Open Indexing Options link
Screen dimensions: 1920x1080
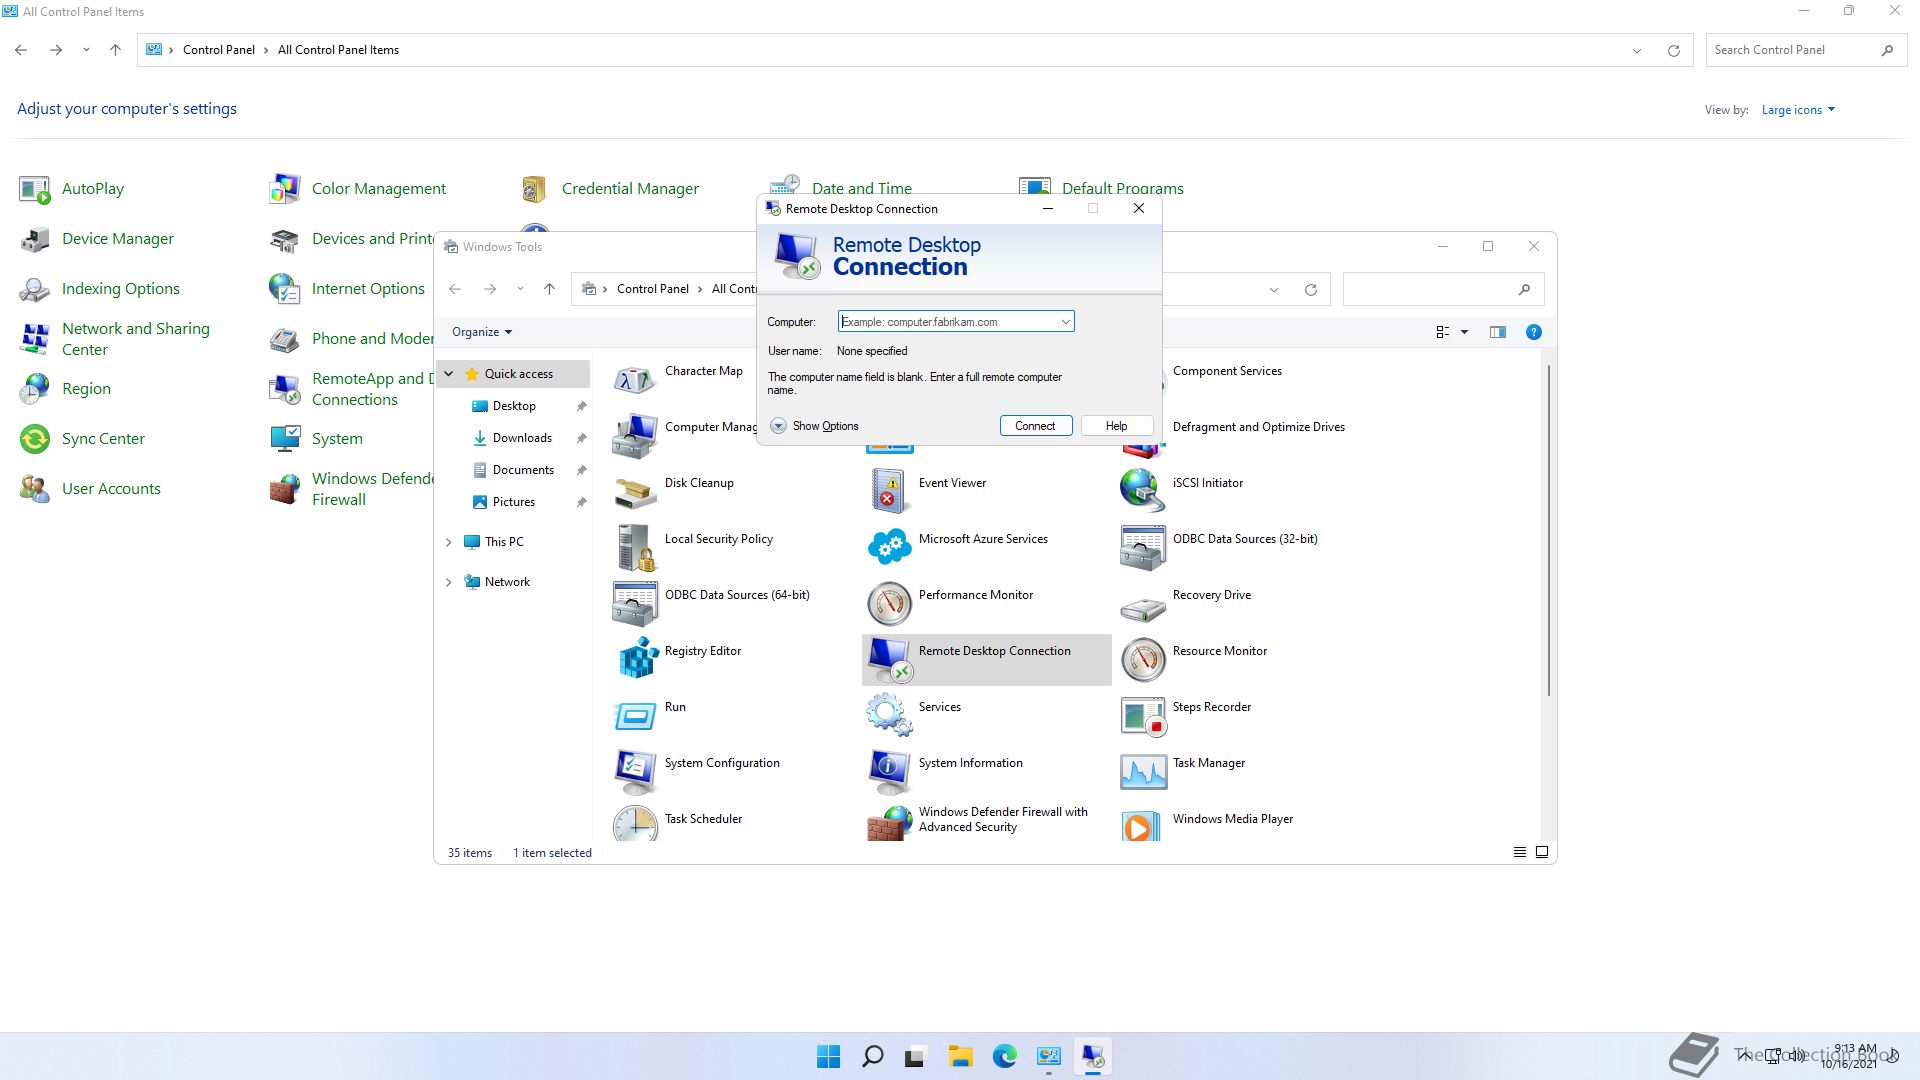[121, 288]
